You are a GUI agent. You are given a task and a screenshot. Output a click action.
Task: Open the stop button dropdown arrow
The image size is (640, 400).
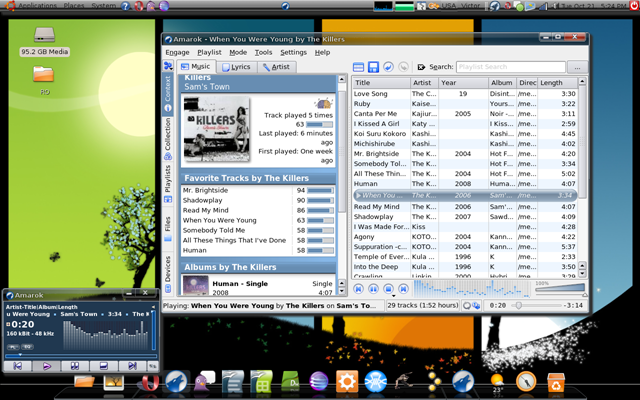[393, 295]
